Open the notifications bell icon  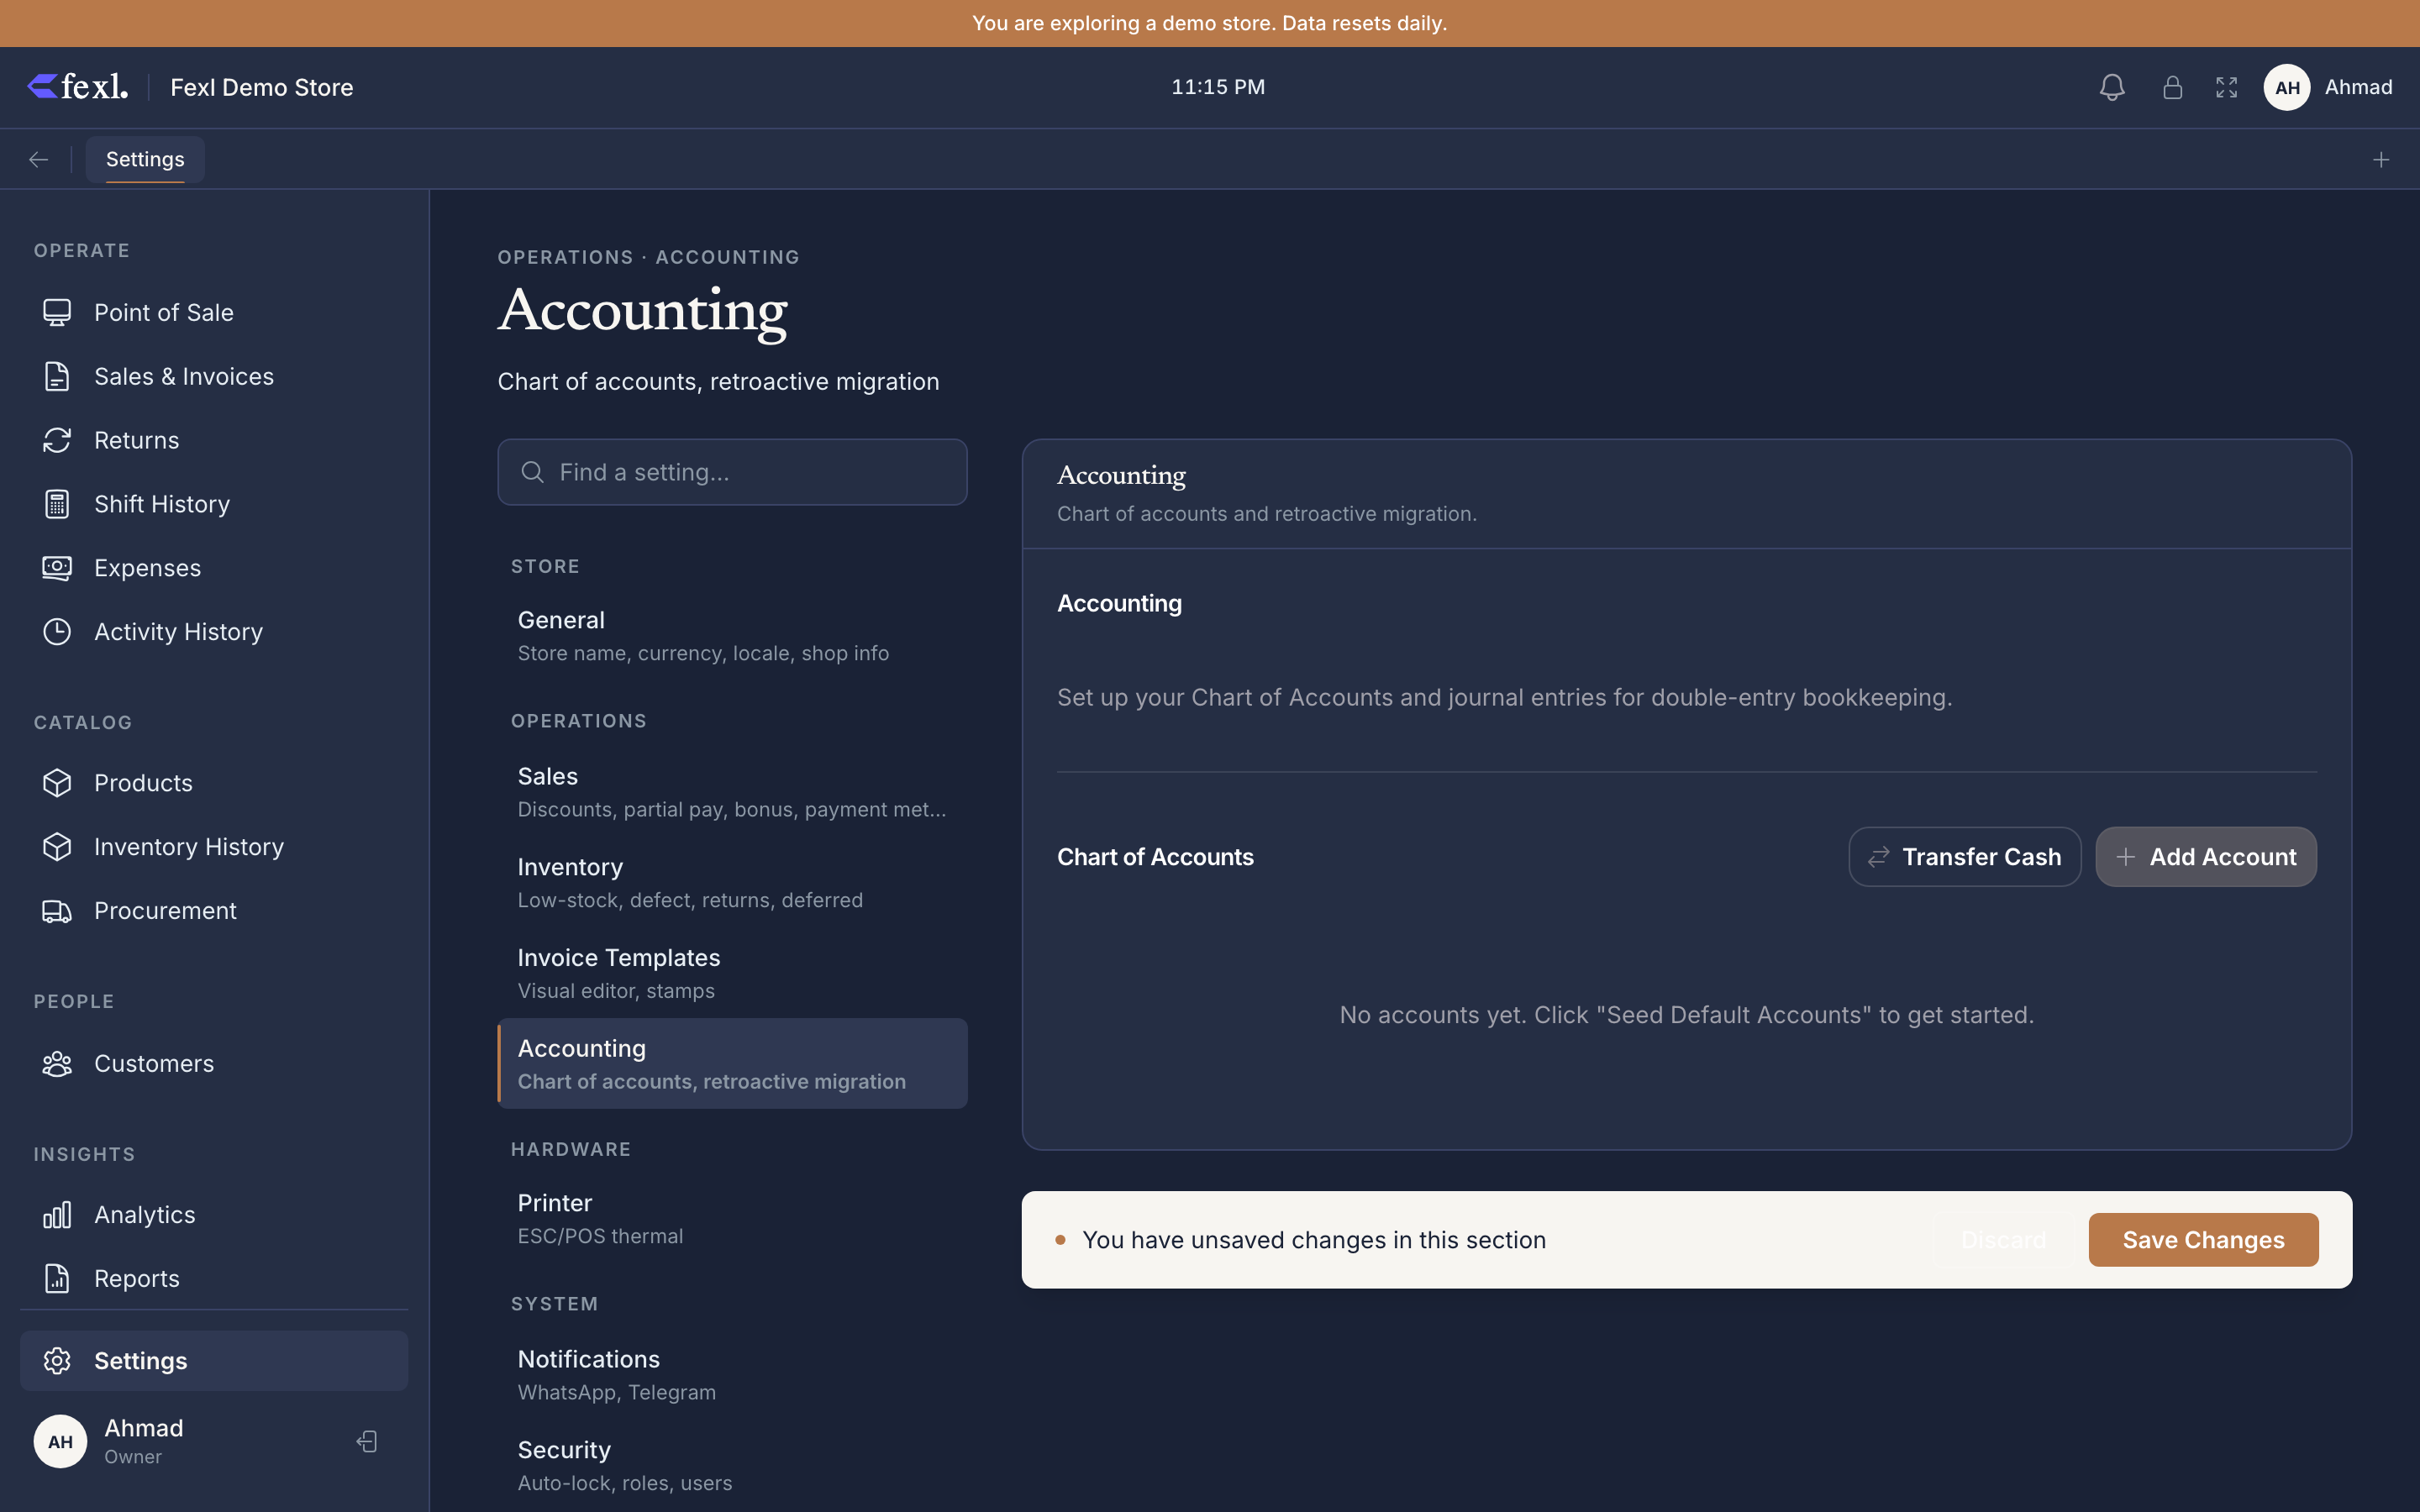pyautogui.click(x=2111, y=87)
